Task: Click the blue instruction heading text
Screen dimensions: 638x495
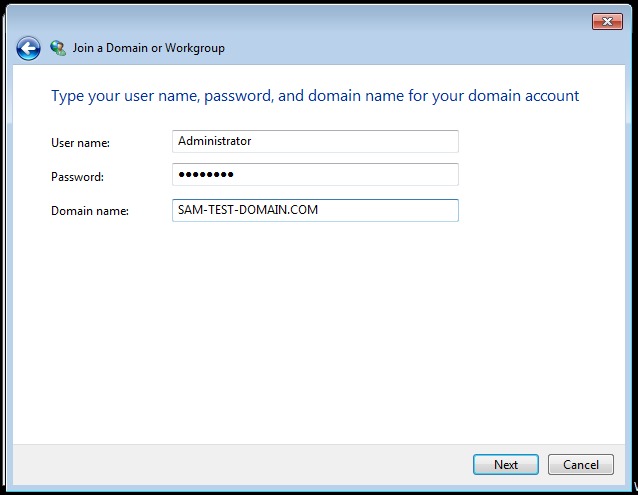Action: pyautogui.click(x=315, y=96)
